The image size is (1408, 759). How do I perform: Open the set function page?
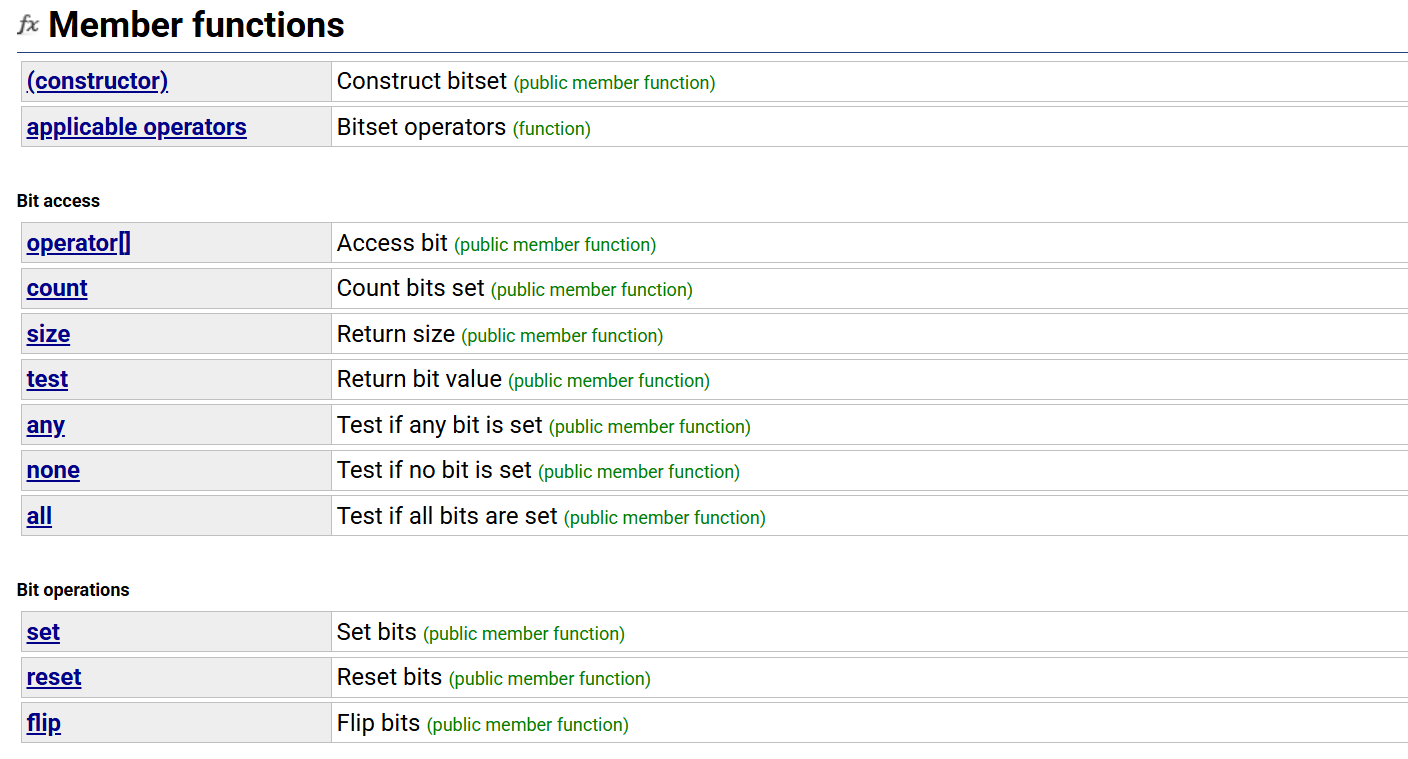tap(43, 633)
